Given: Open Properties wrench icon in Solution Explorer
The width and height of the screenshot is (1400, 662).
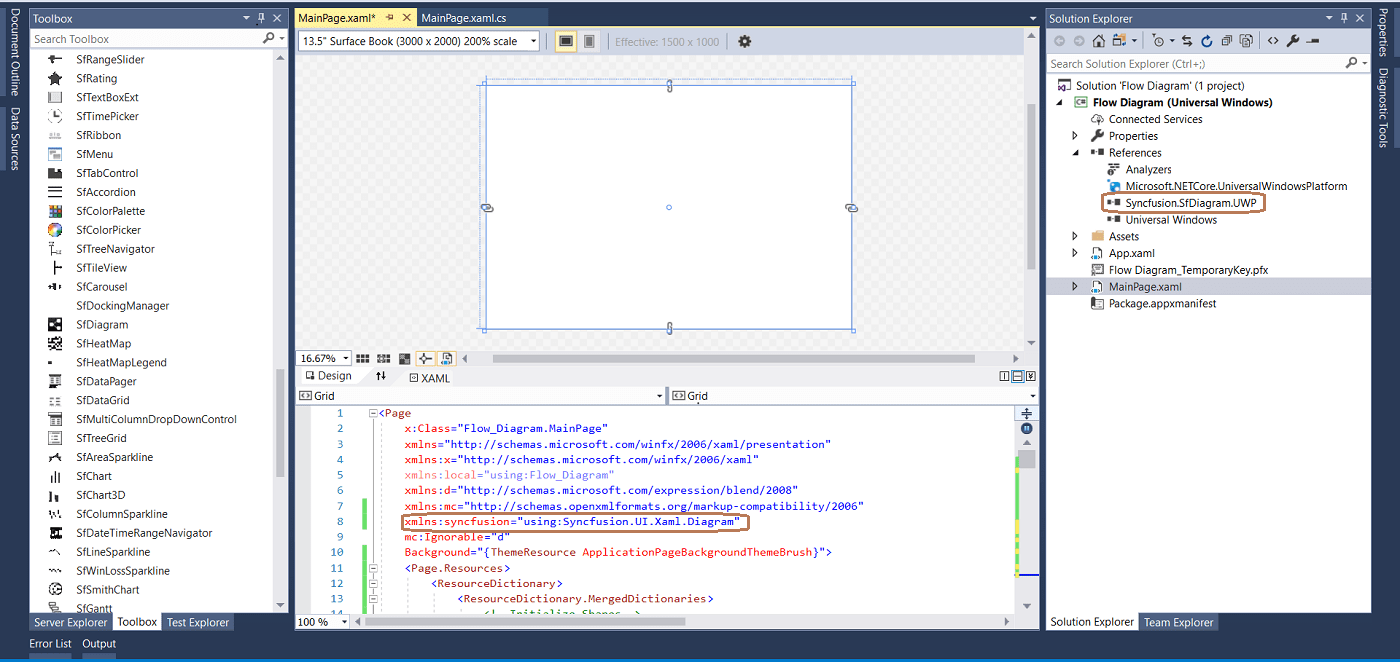Looking at the screenshot, I should click(1292, 41).
